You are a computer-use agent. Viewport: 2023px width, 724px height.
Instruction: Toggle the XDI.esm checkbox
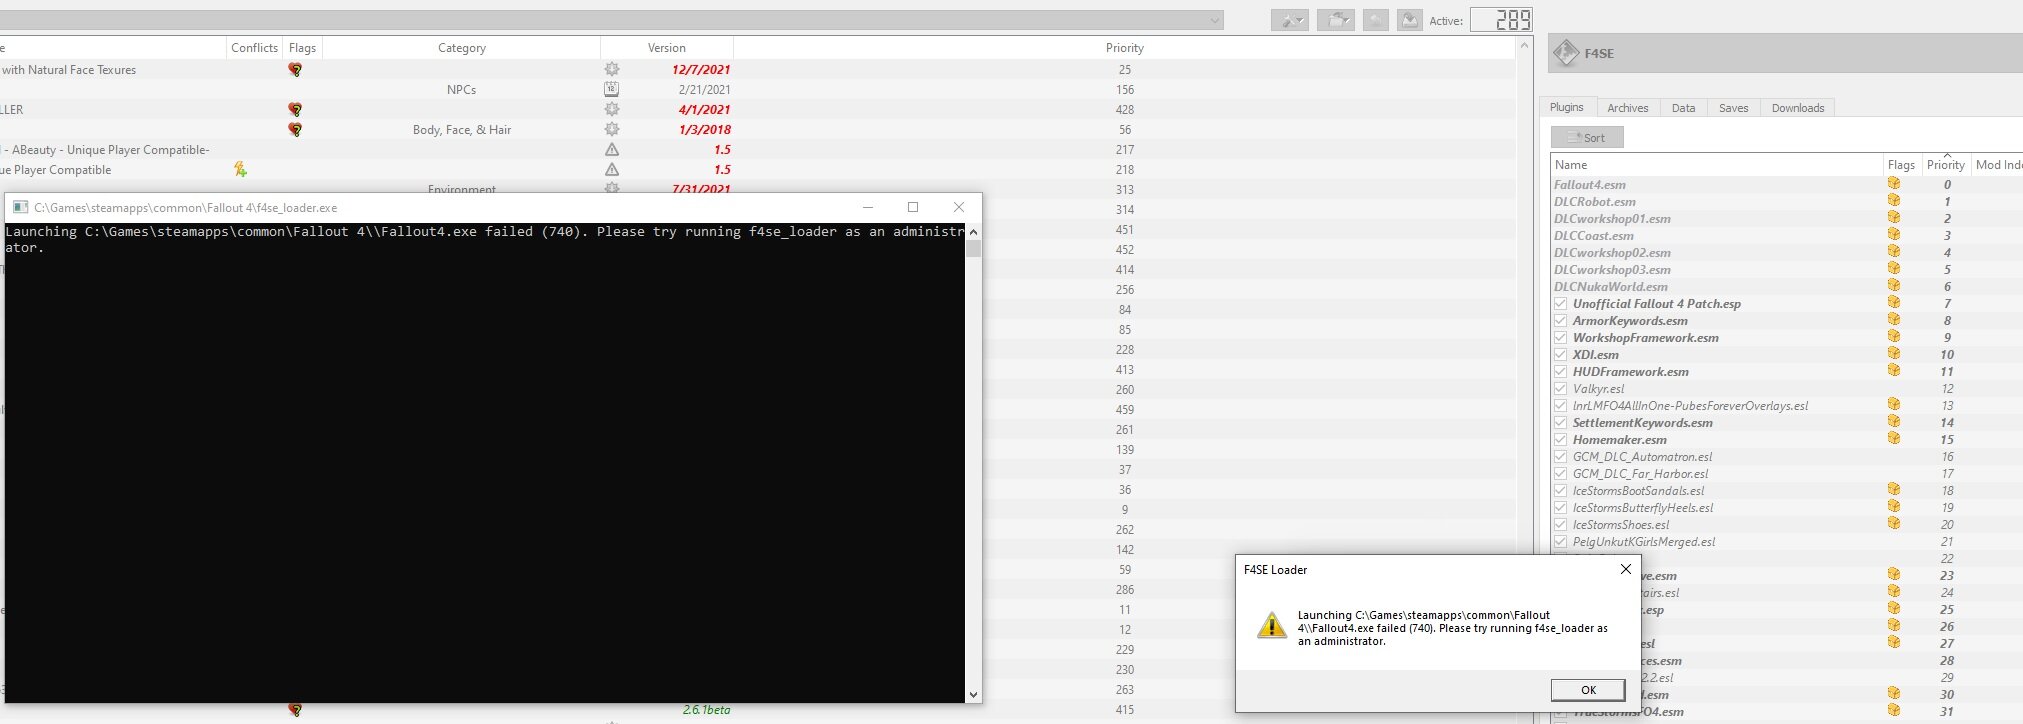click(1560, 355)
